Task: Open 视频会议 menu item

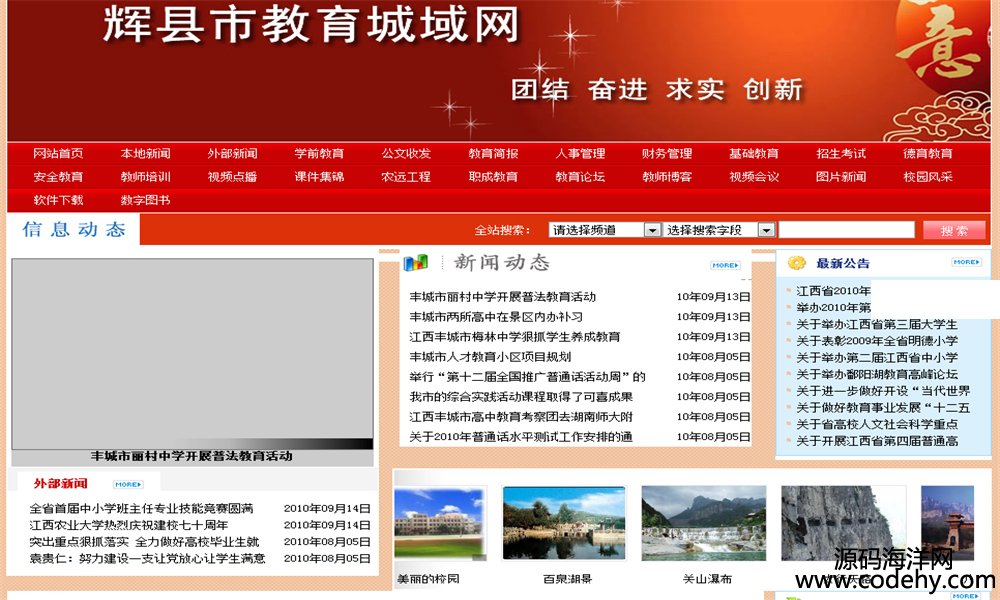Action: 754,177
